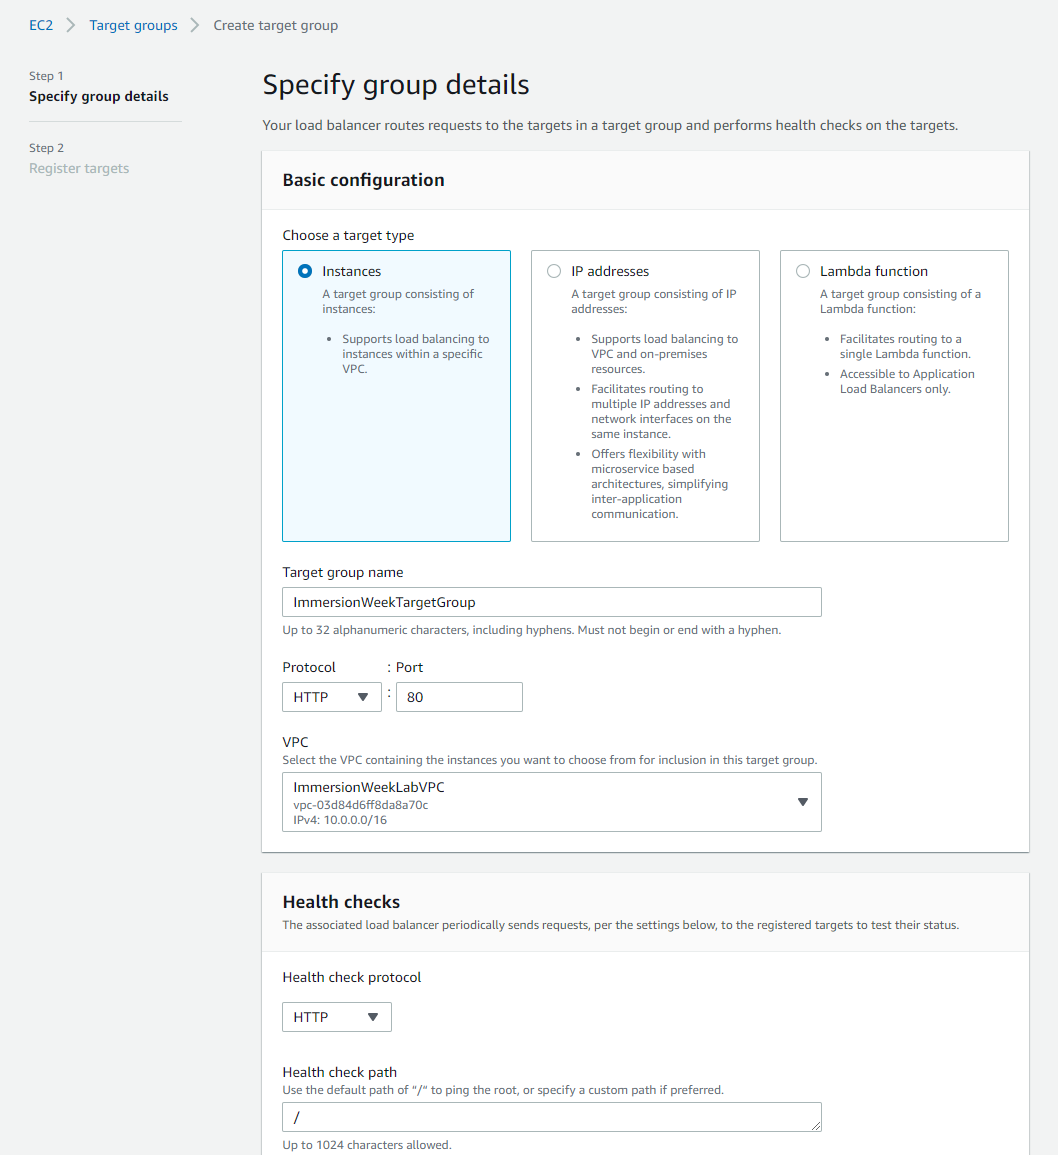Grab the resize handle of the health check path box
This screenshot has width=1058, height=1156.
tap(815, 1126)
